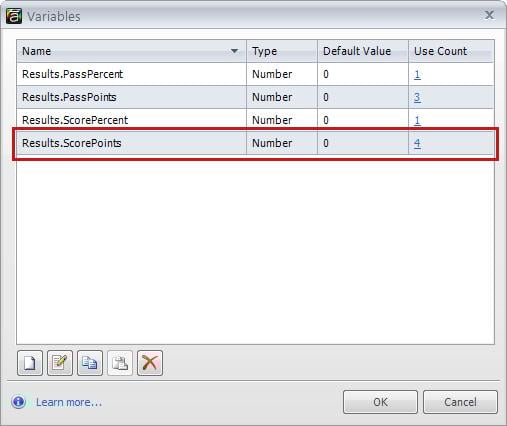Close the Variables dialog
The height and width of the screenshot is (426, 507).
coord(489,15)
